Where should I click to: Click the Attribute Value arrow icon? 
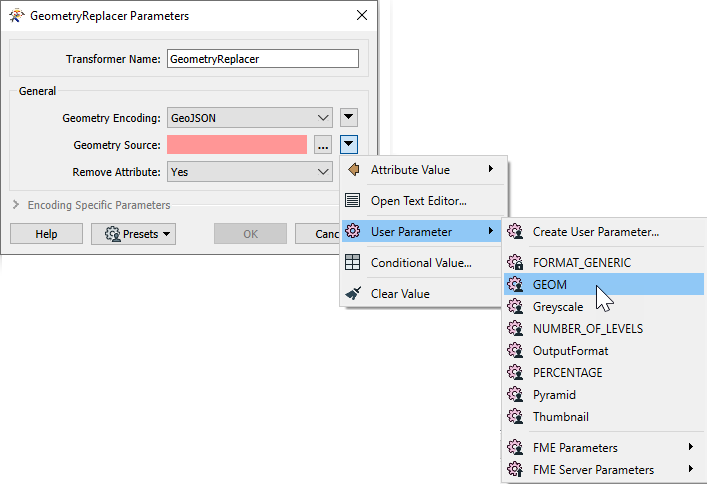click(354, 170)
